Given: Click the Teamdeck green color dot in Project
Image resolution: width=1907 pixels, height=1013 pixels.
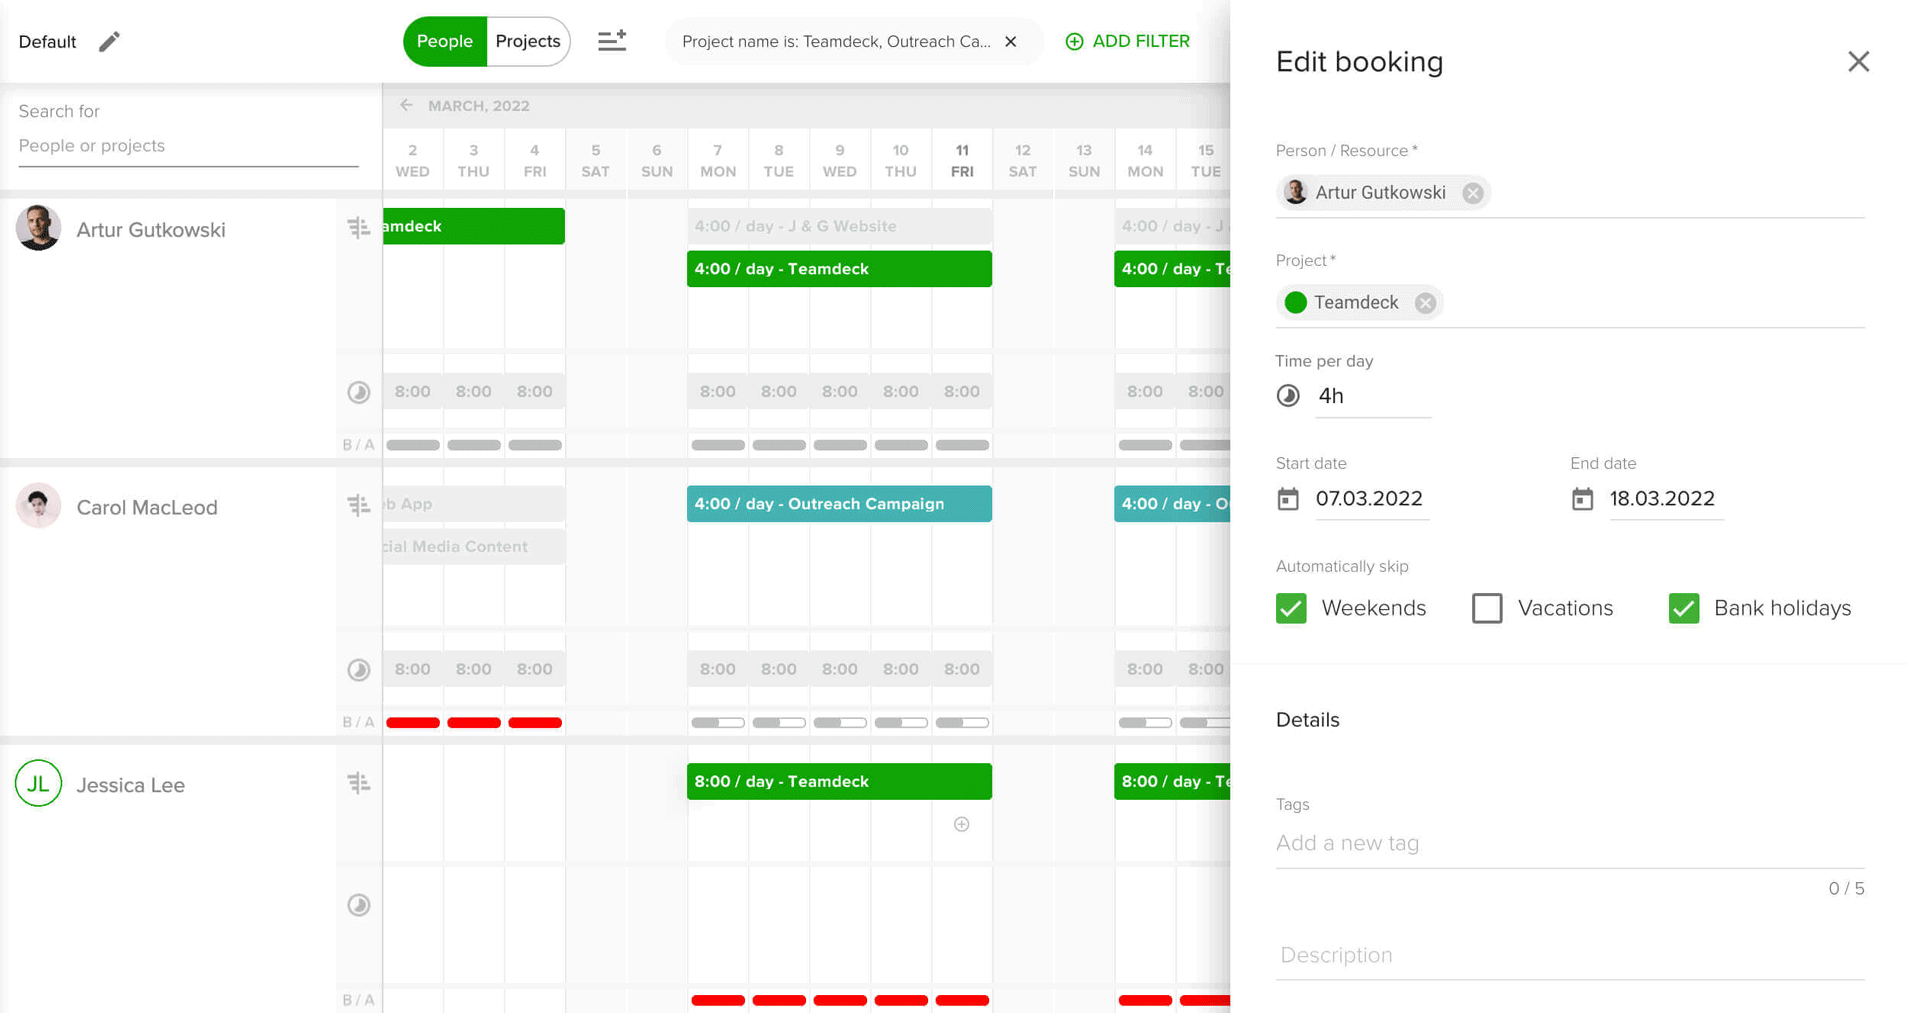Looking at the screenshot, I should 1296,303.
